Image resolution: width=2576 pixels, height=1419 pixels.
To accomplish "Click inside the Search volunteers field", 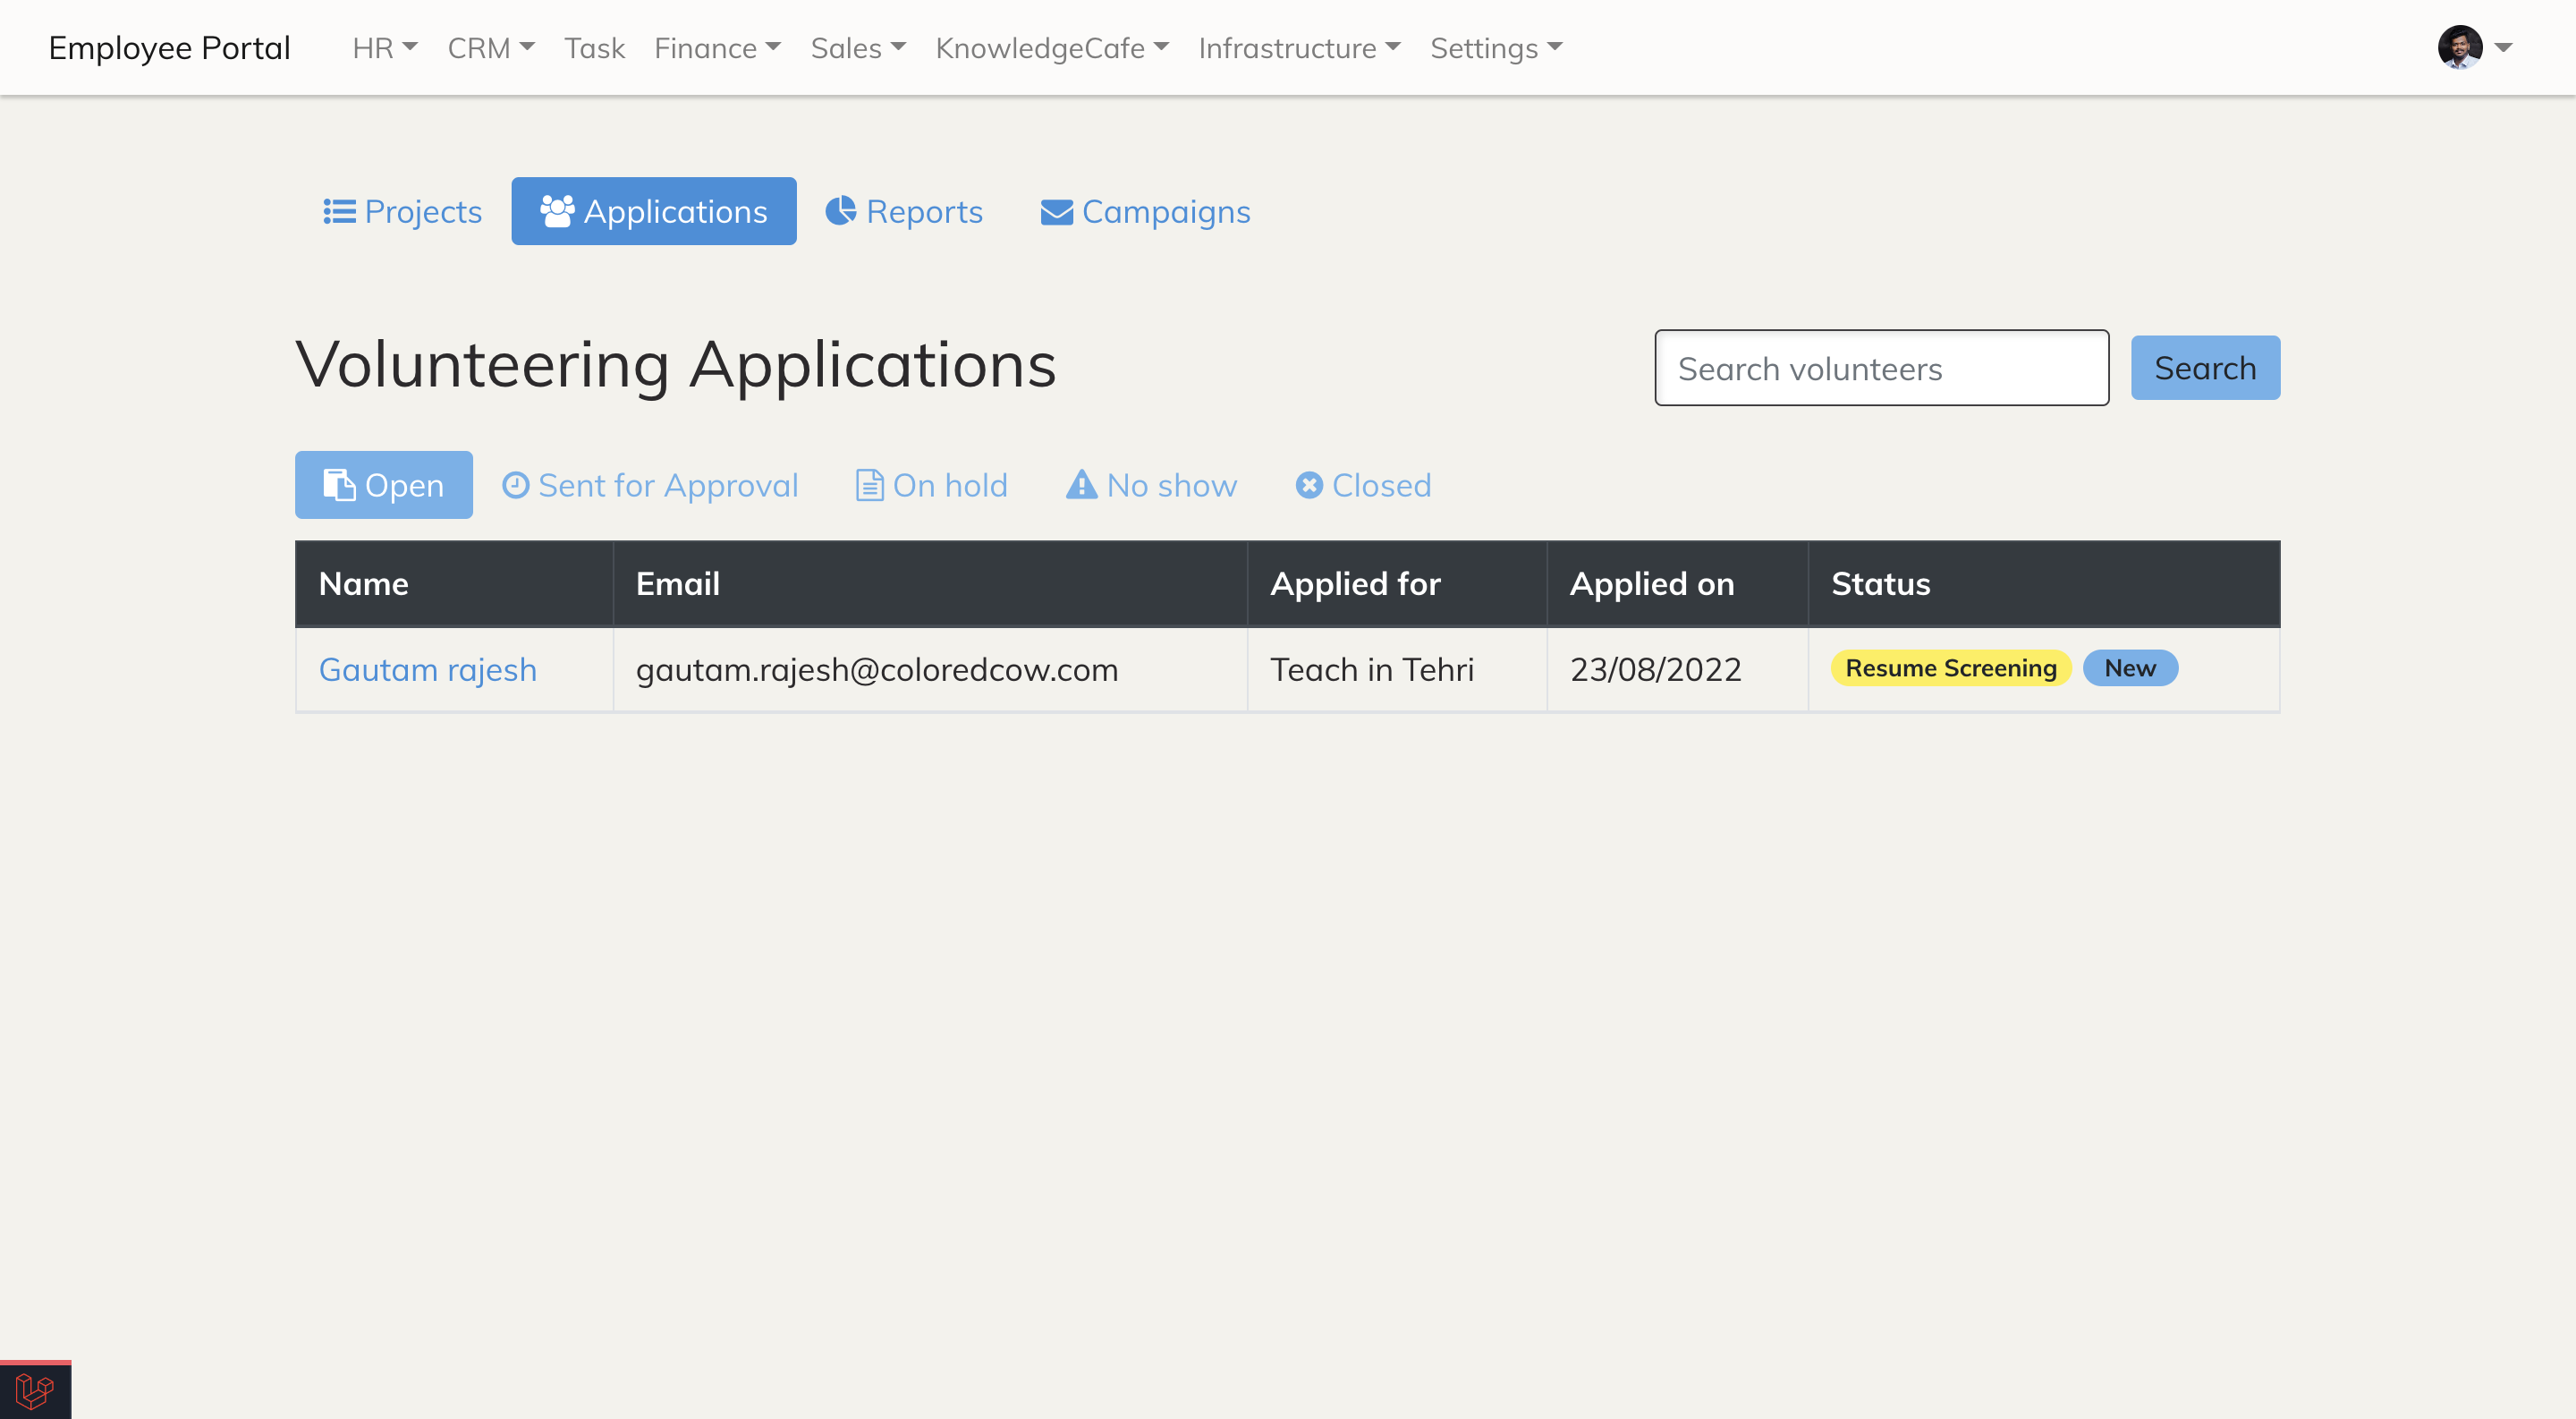I will click(x=1881, y=368).
